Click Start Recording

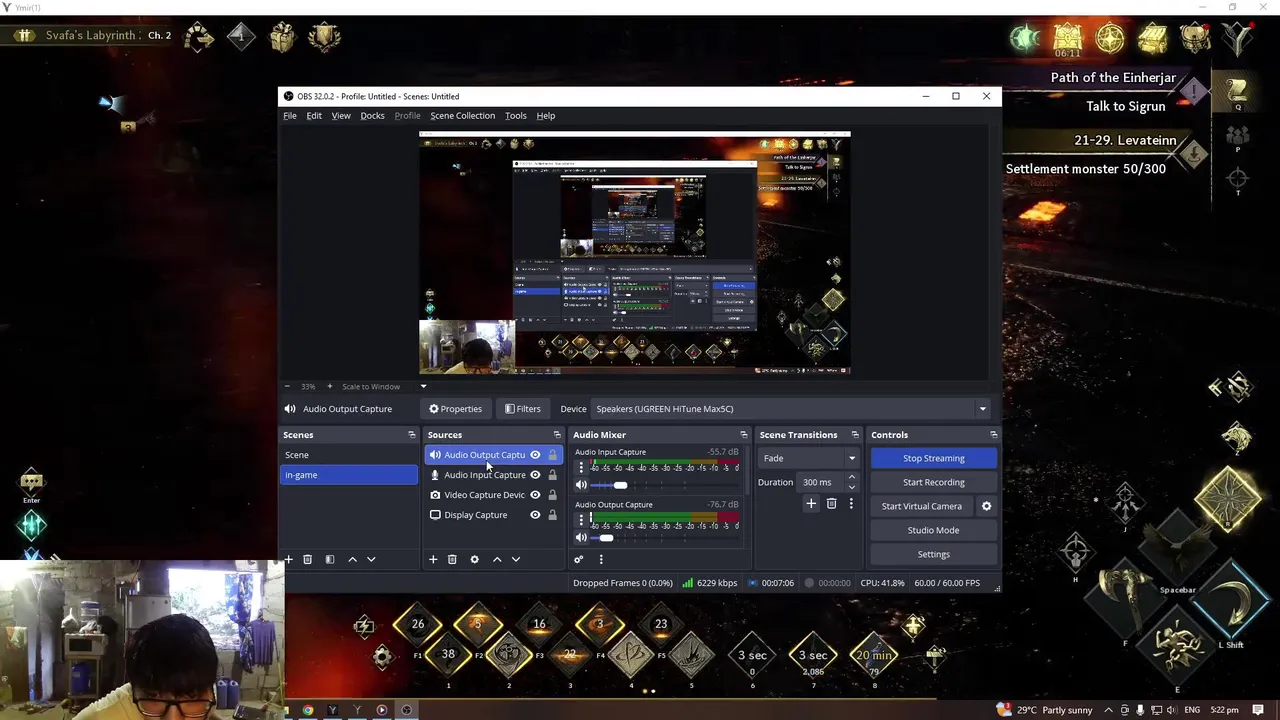pos(933,482)
